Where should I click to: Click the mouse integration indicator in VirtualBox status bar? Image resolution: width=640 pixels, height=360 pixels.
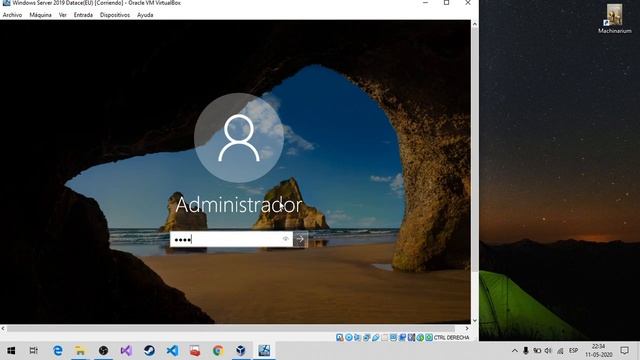pos(420,338)
